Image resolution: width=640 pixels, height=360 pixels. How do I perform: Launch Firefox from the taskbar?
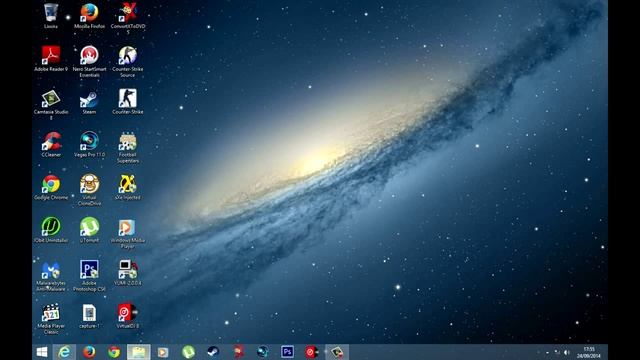pos(89,352)
